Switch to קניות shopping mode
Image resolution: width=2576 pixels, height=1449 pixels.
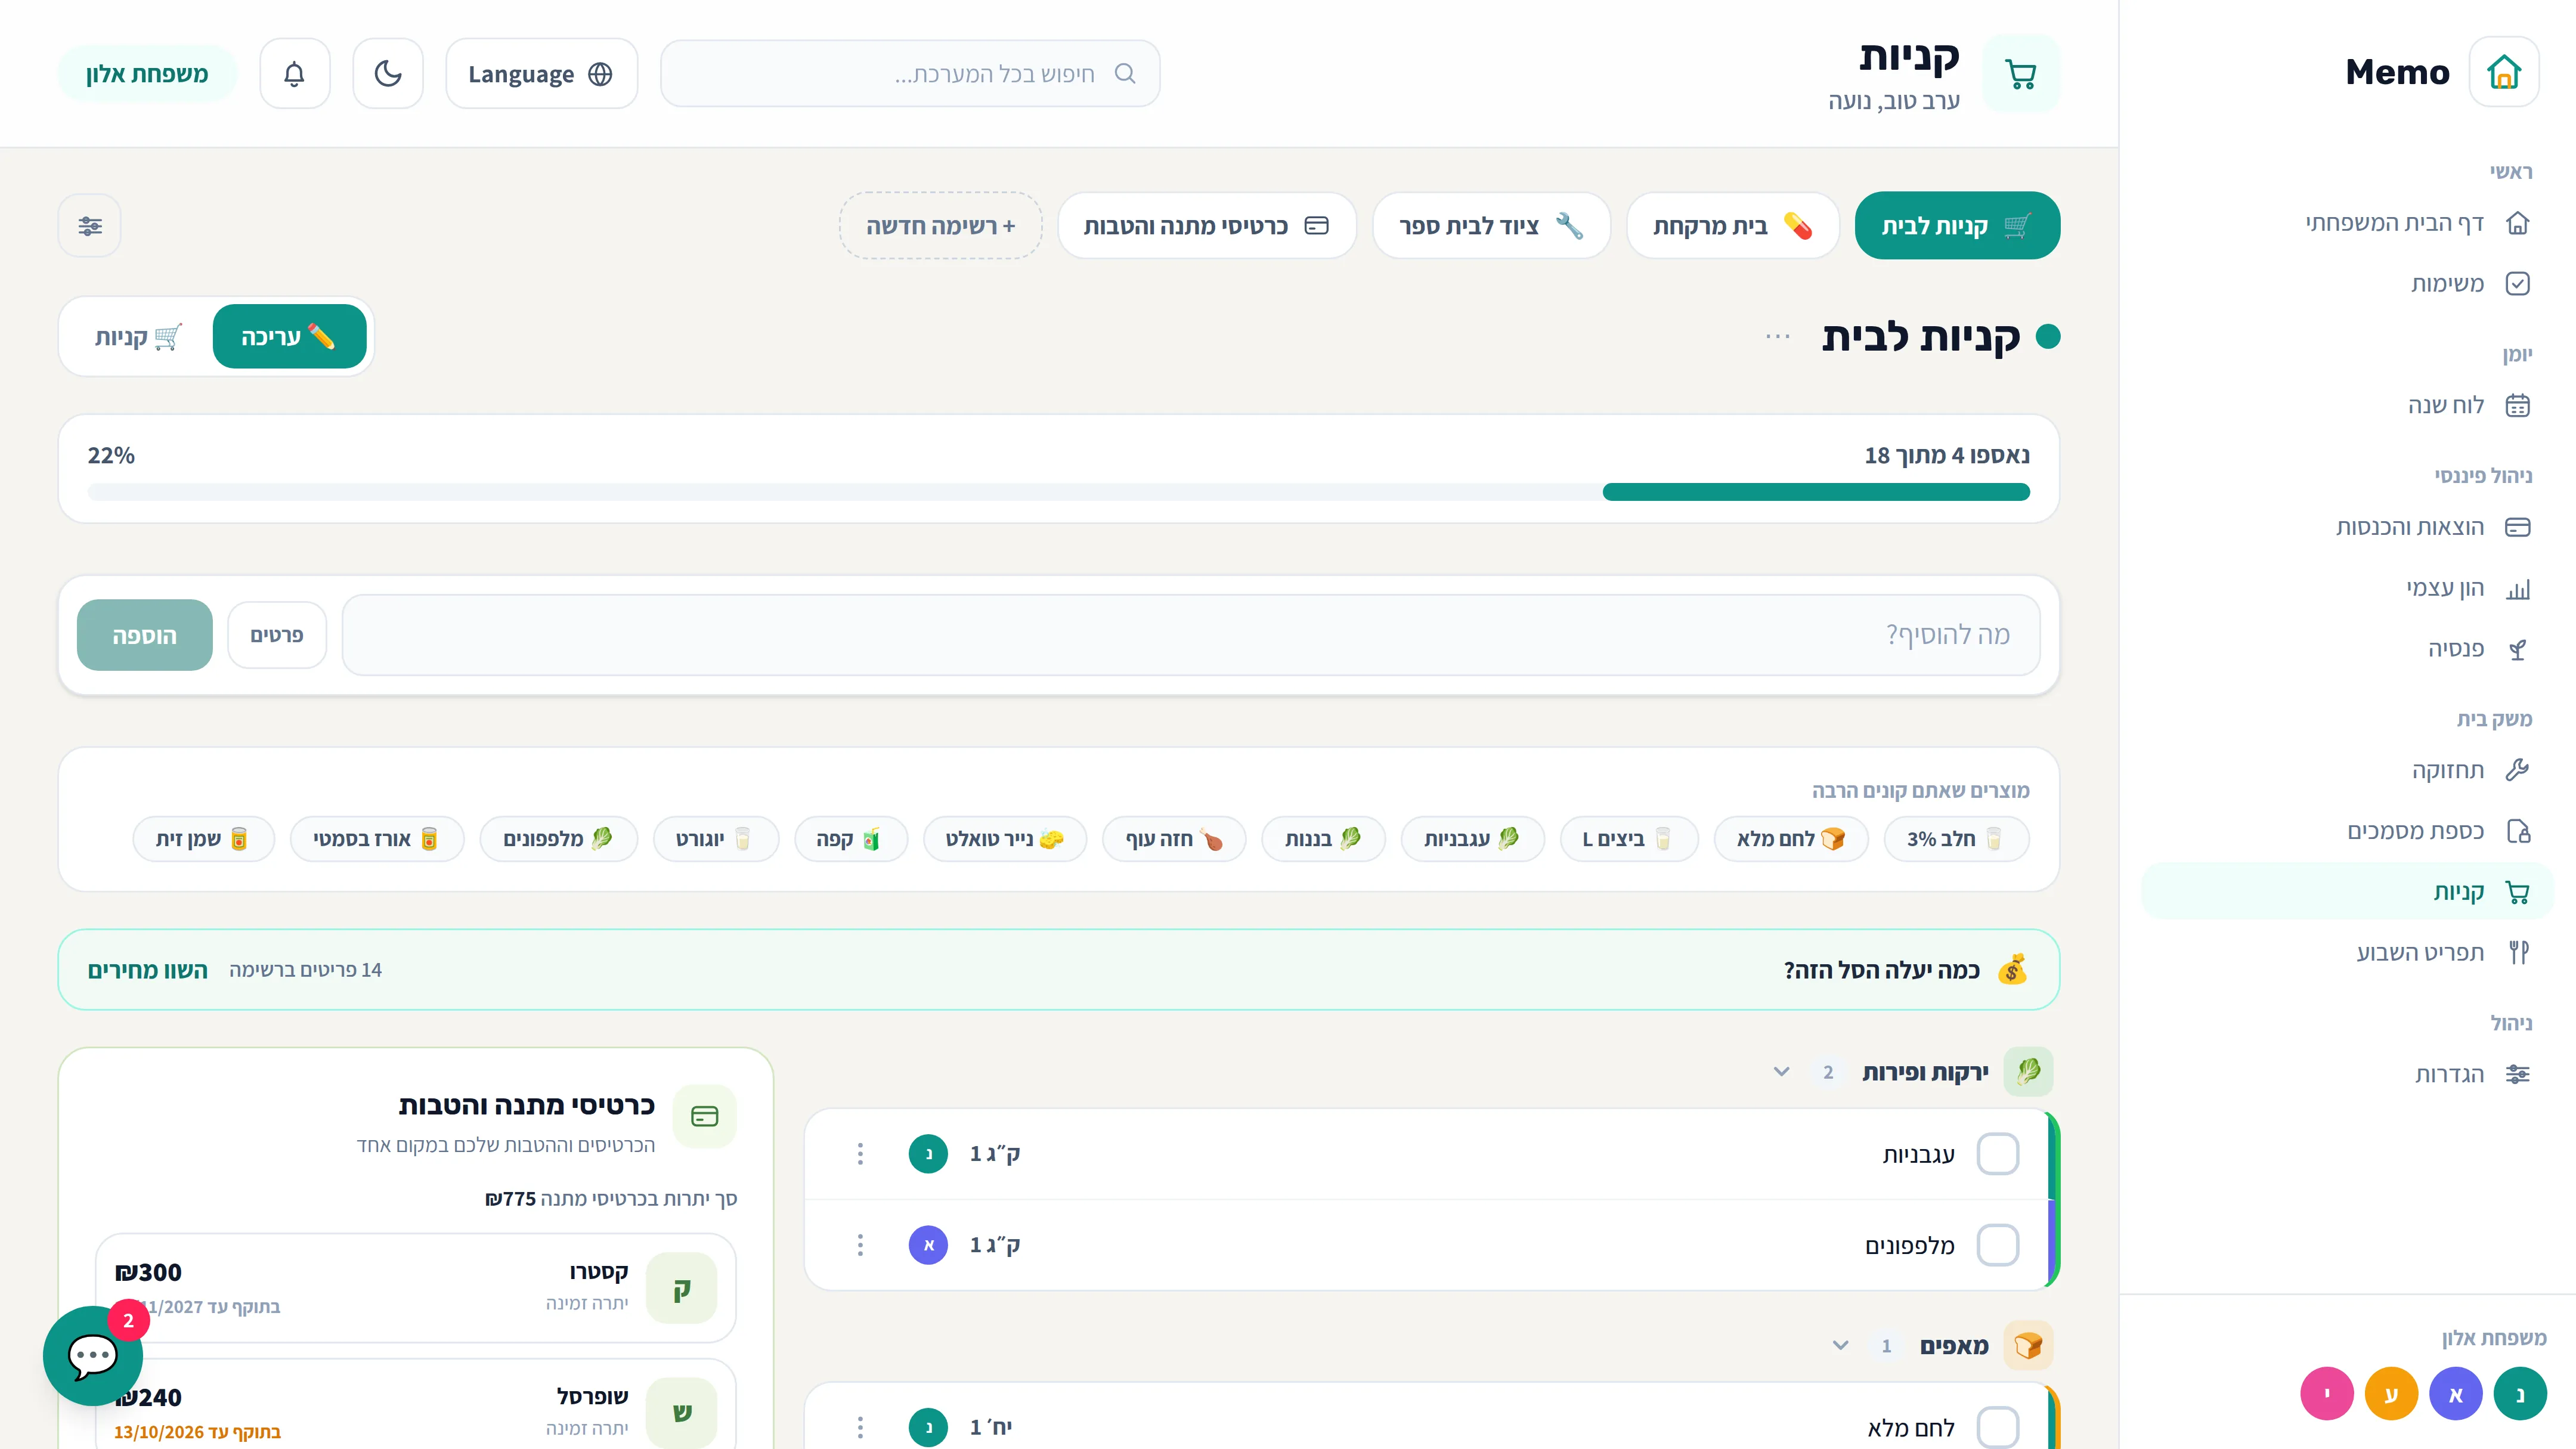pyautogui.click(x=139, y=337)
